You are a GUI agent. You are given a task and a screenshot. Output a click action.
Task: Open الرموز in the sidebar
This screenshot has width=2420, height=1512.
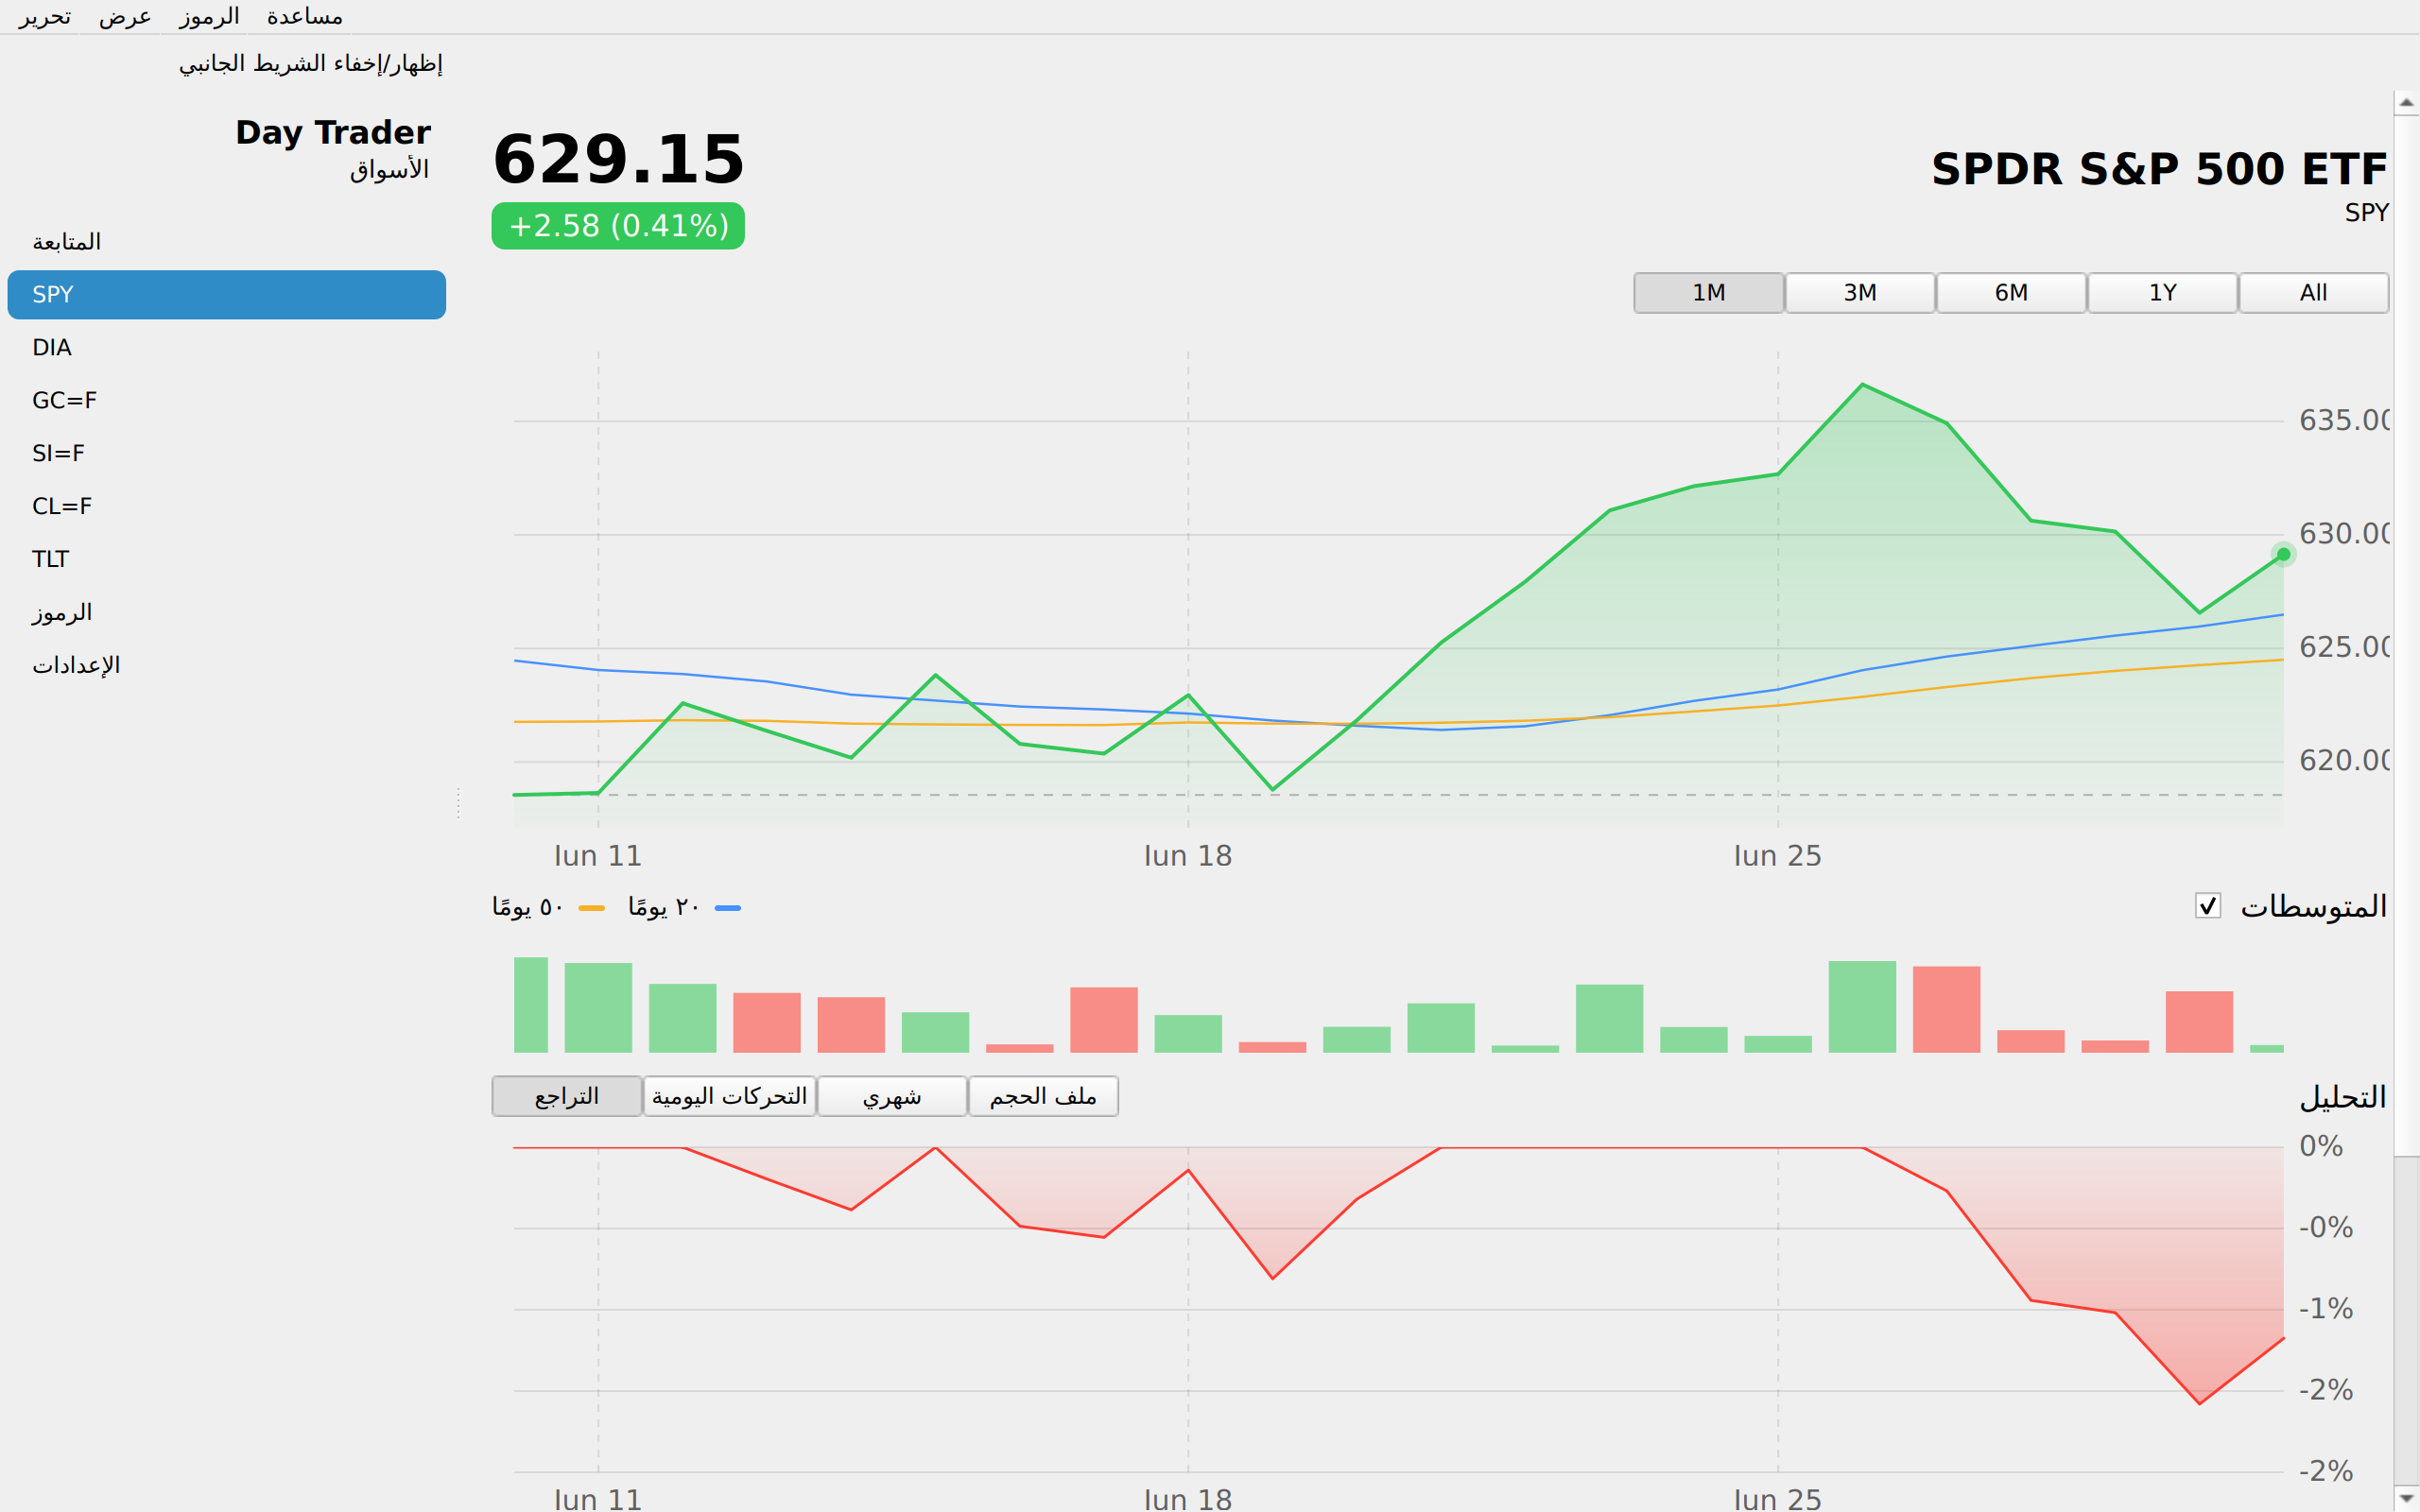coord(227,613)
